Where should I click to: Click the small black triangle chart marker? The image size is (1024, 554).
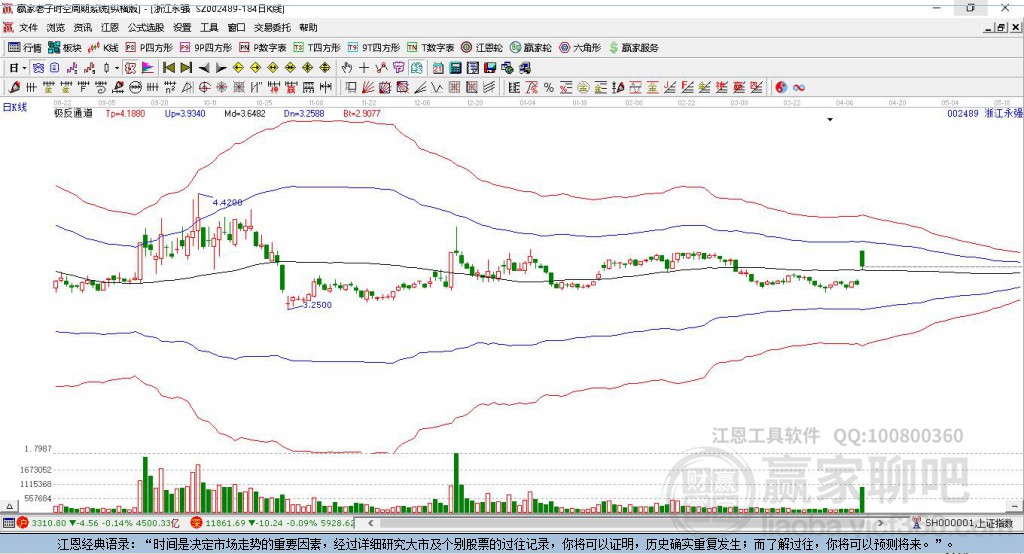coord(830,120)
